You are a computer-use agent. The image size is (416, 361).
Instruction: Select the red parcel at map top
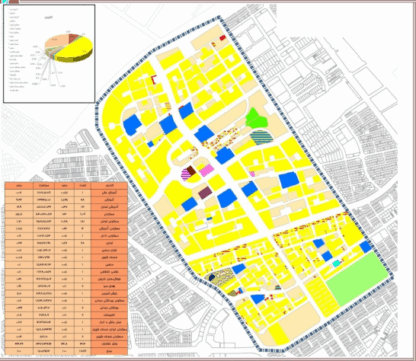pyautogui.click(x=223, y=38)
